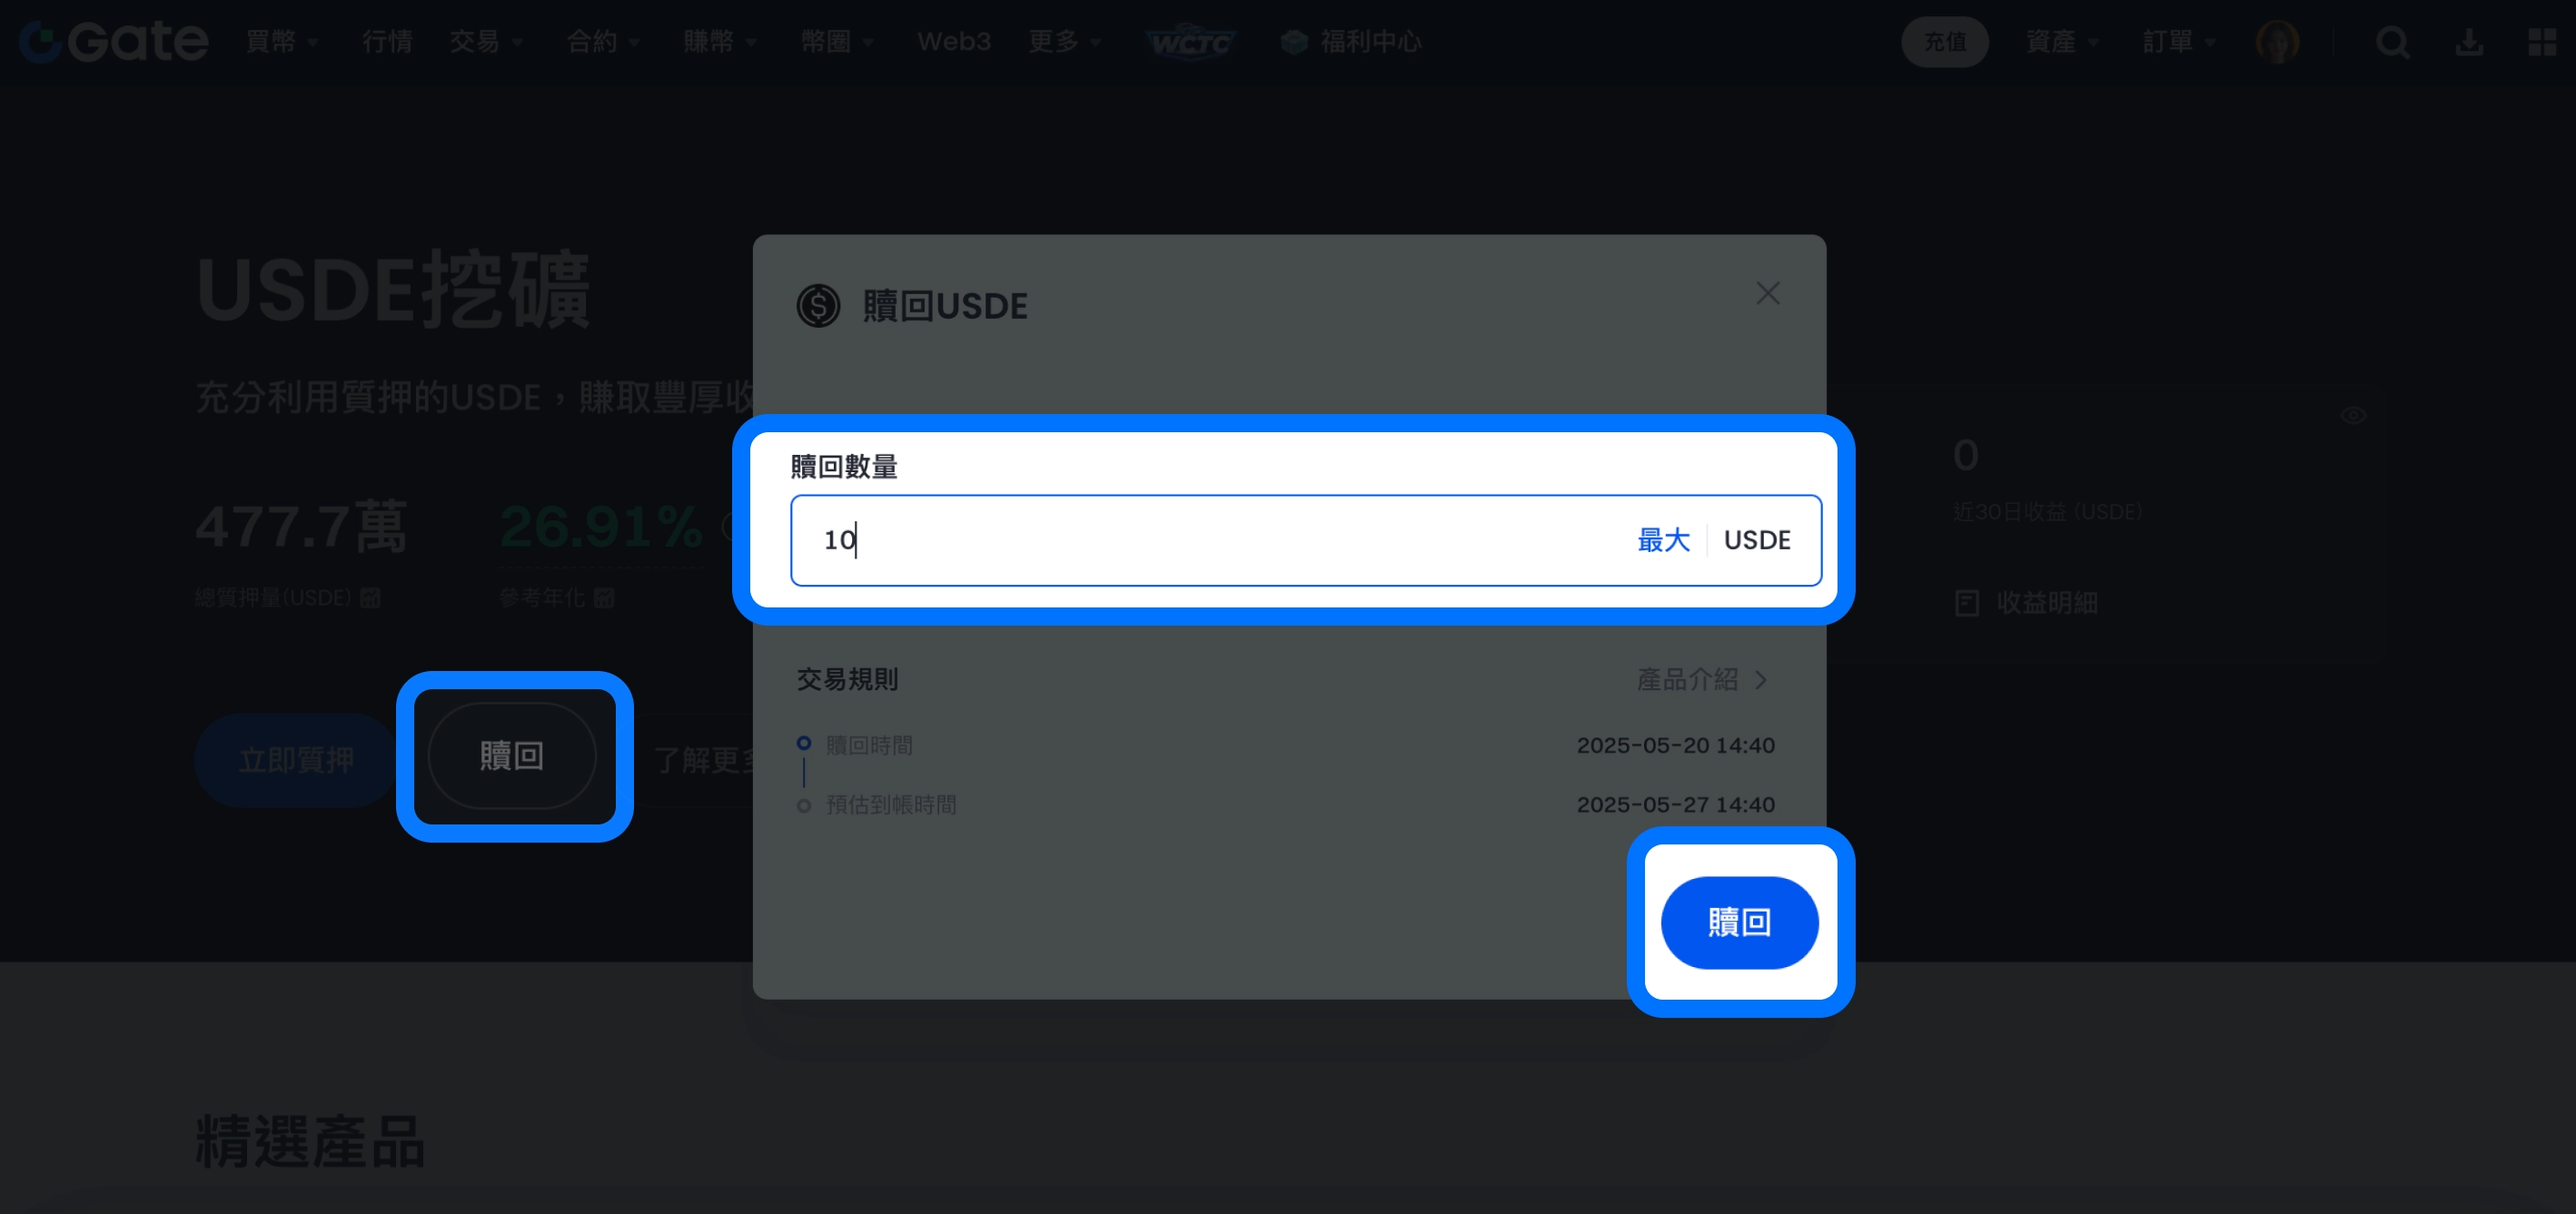Image resolution: width=2576 pixels, height=1214 pixels.
Task: Close the 贖回USDE dialog
Action: pos(1767,293)
